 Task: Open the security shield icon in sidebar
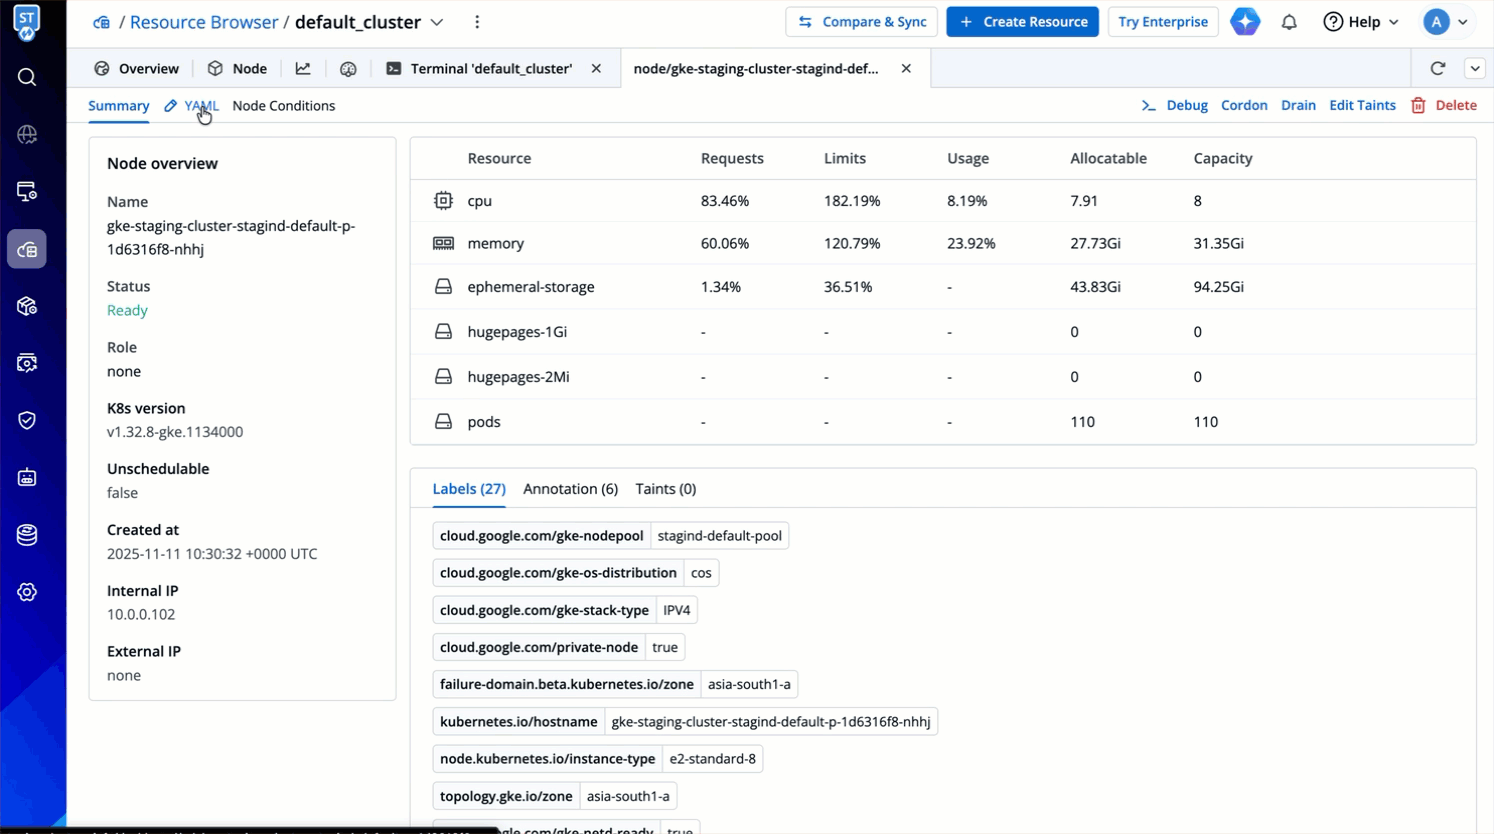click(x=27, y=420)
